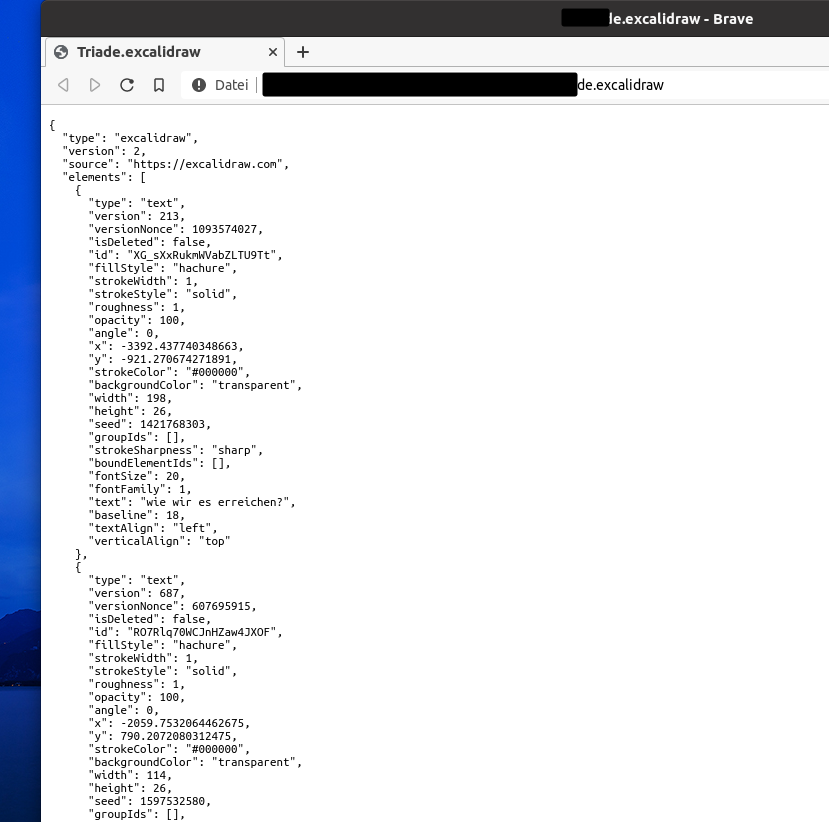
Task: Open a new tab with the plus button
Action: pos(303,52)
